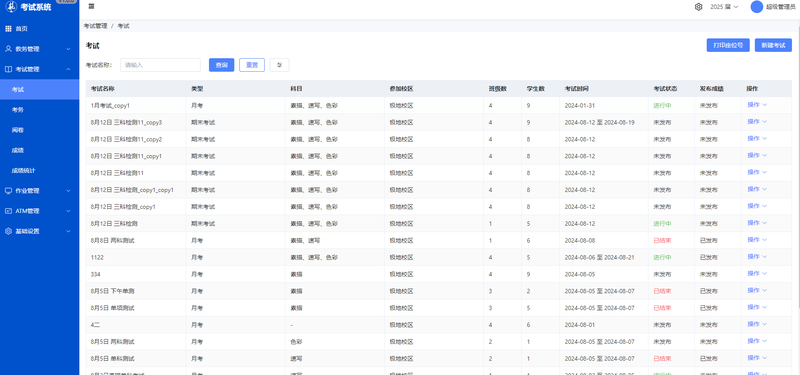Image resolution: width=800 pixels, height=375 pixels.
Task: Click the 考试状态 column header
Action: click(x=665, y=89)
